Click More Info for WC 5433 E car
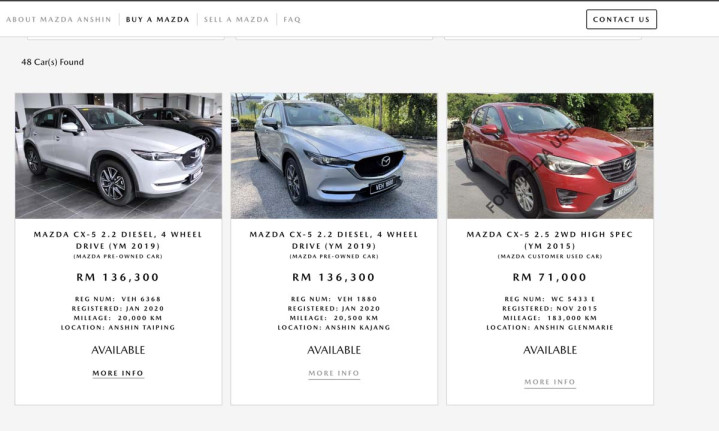 (550, 382)
